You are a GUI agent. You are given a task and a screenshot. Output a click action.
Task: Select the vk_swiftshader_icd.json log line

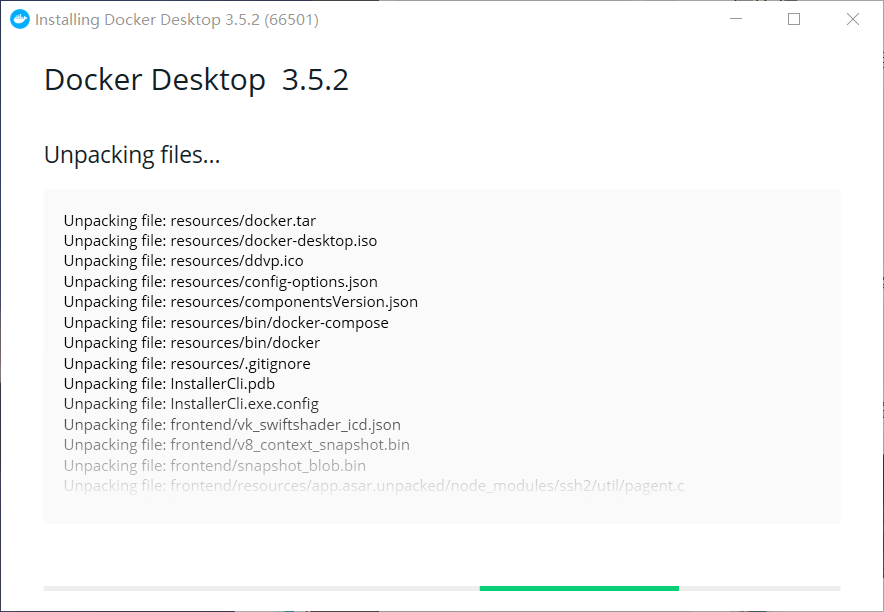232,425
